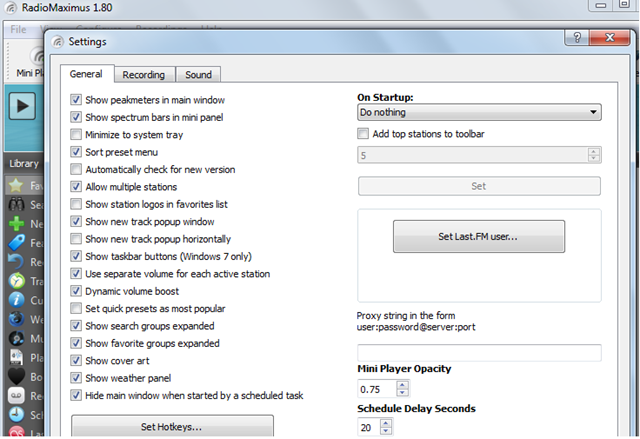The width and height of the screenshot is (640, 439).
Task: Open the On Startup dropdown
Action: 479,113
